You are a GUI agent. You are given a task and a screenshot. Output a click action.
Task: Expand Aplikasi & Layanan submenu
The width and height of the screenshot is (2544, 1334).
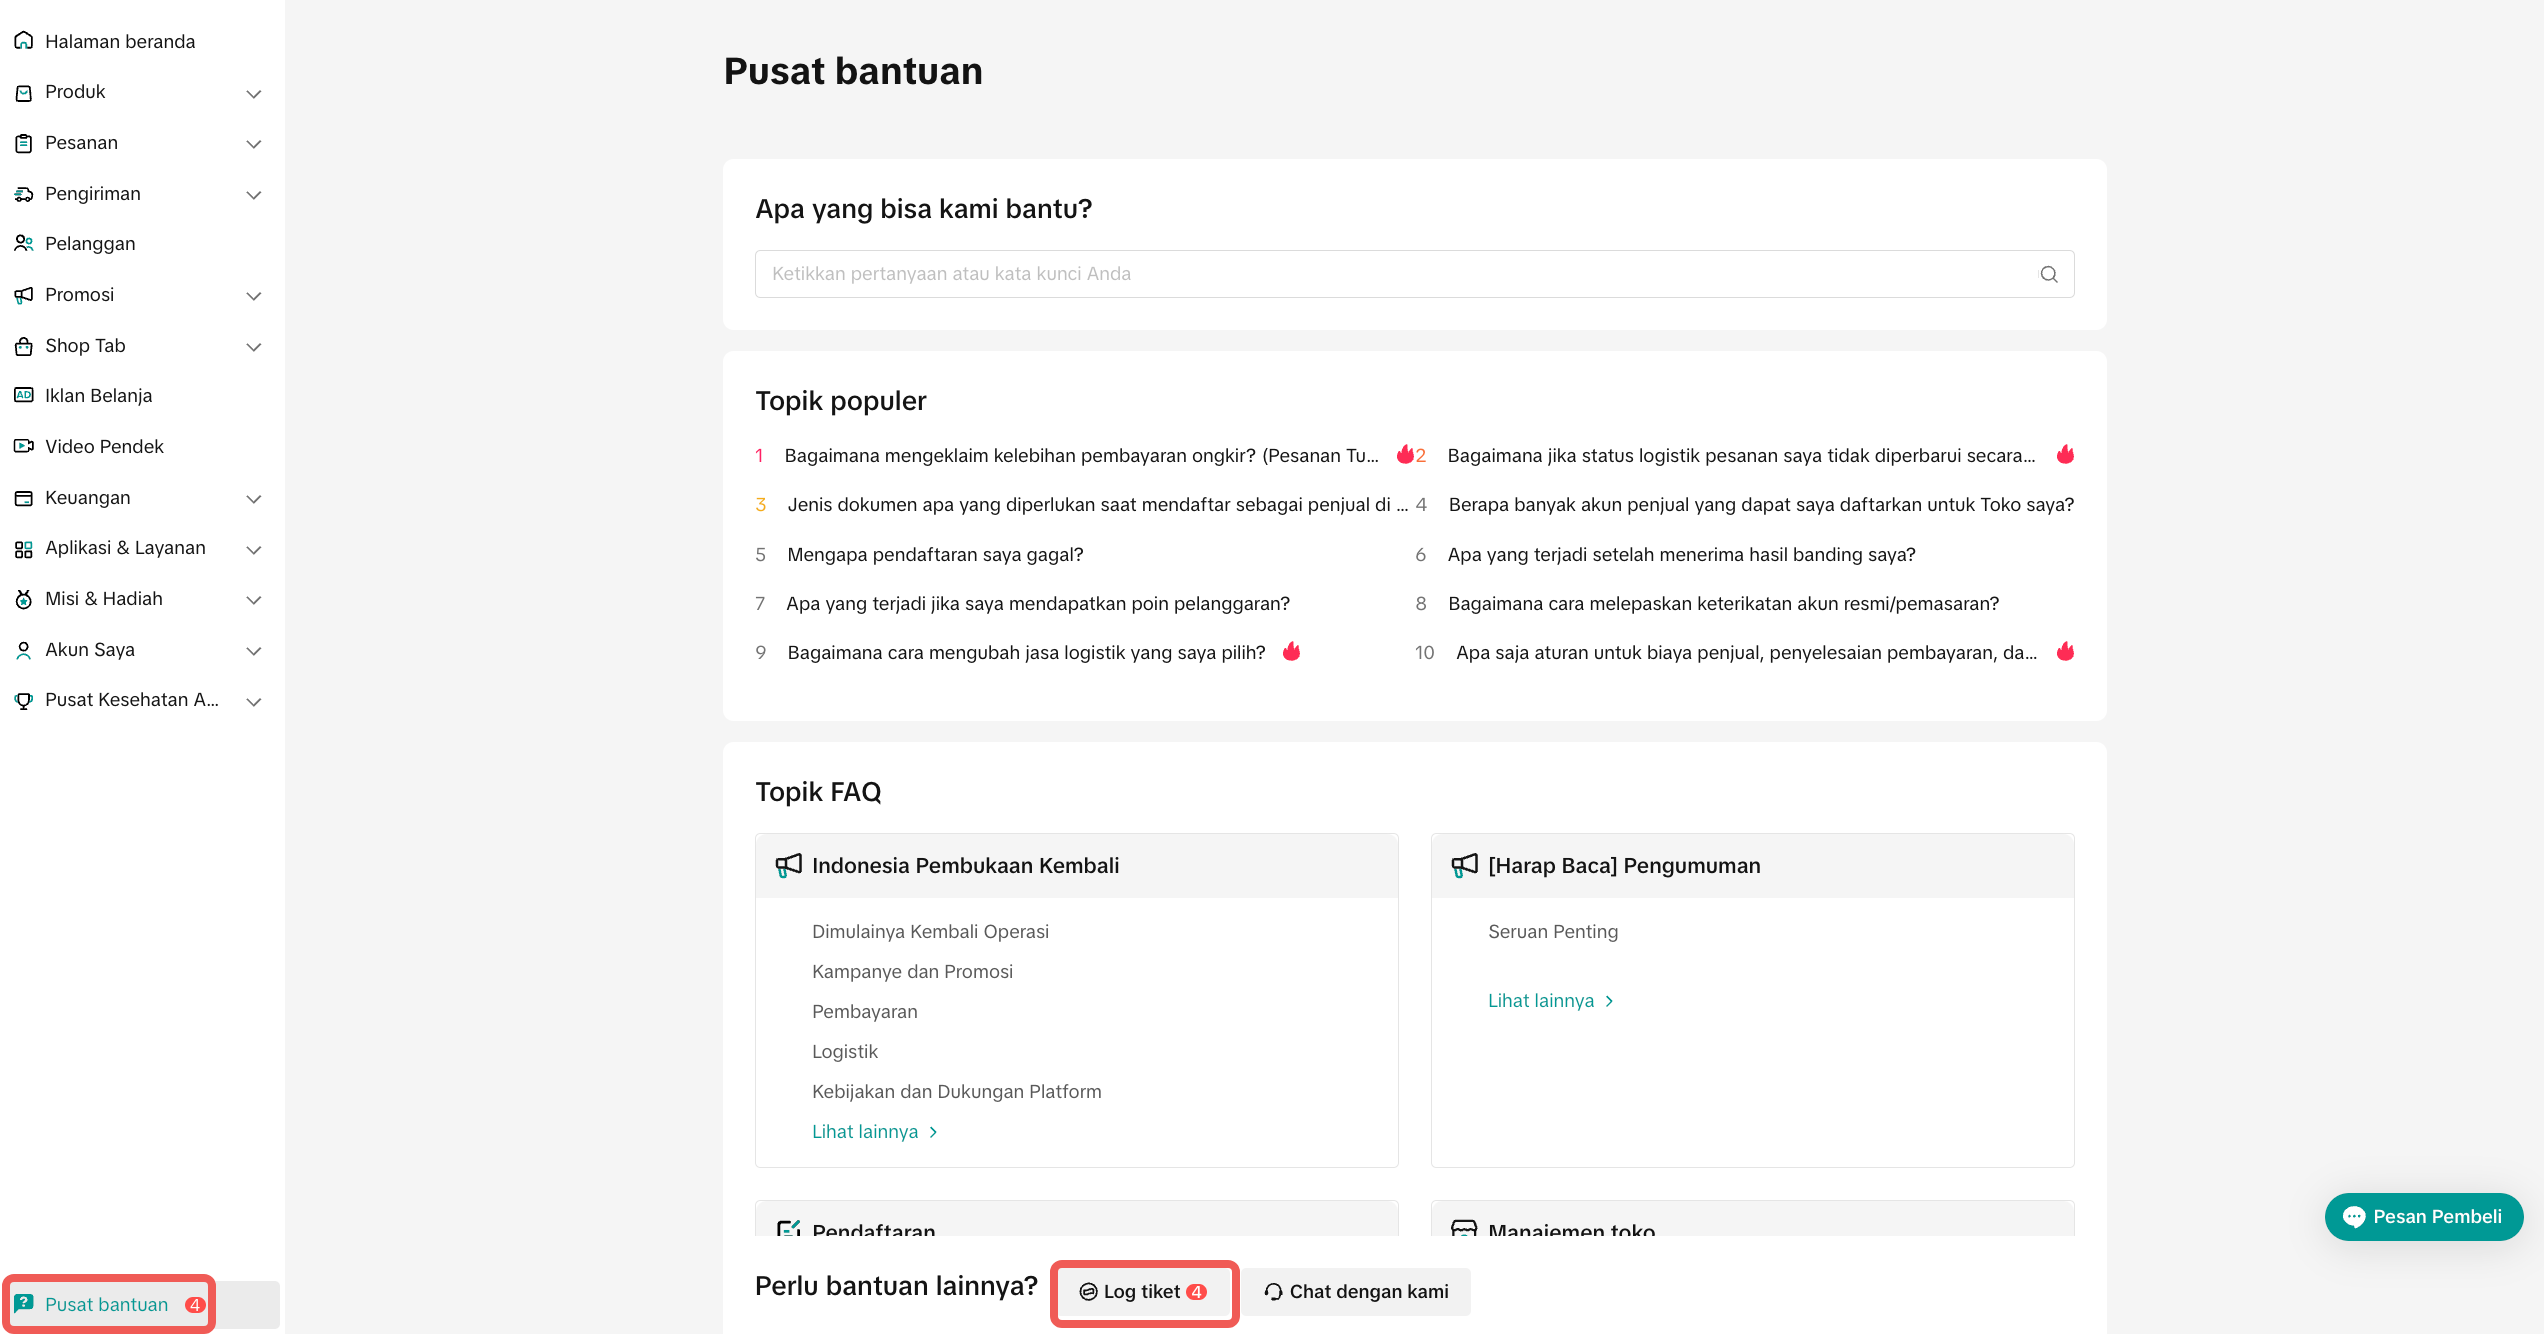[254, 549]
